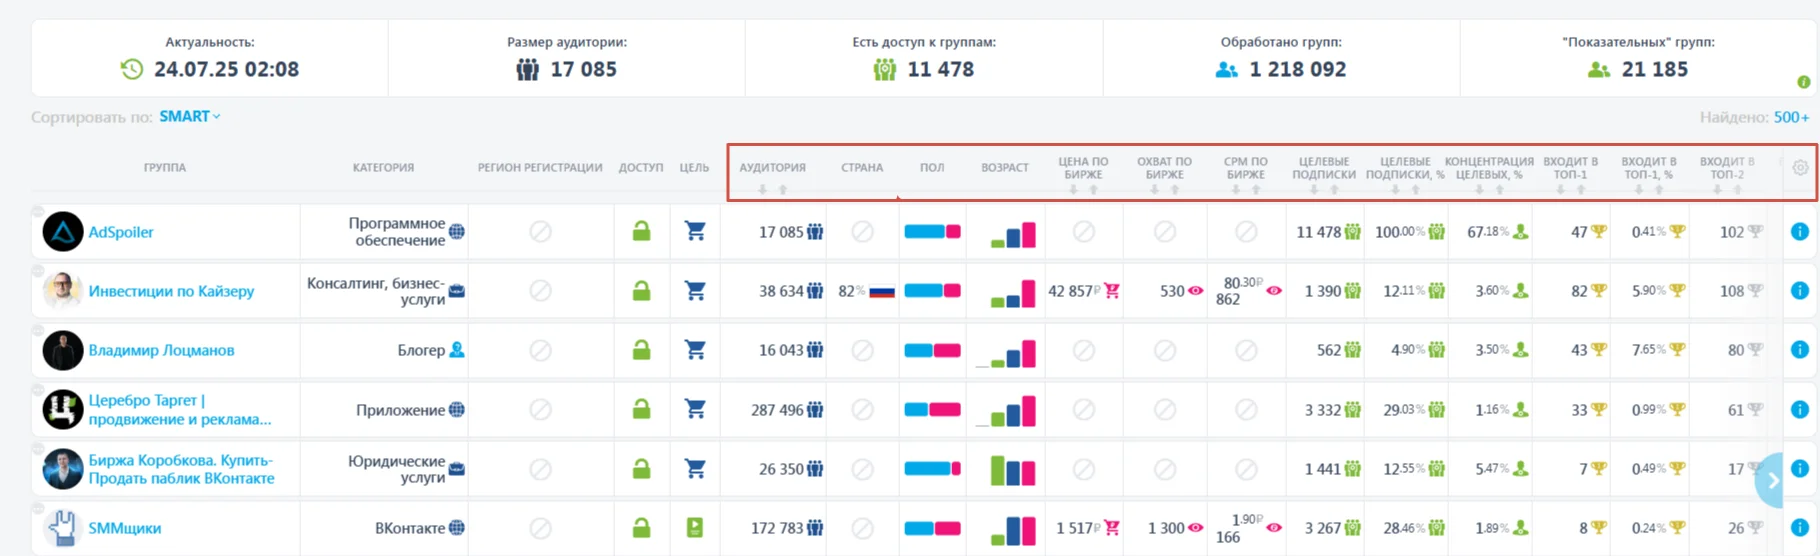Click Владимир Лоцманов avatar

[x=63, y=350]
